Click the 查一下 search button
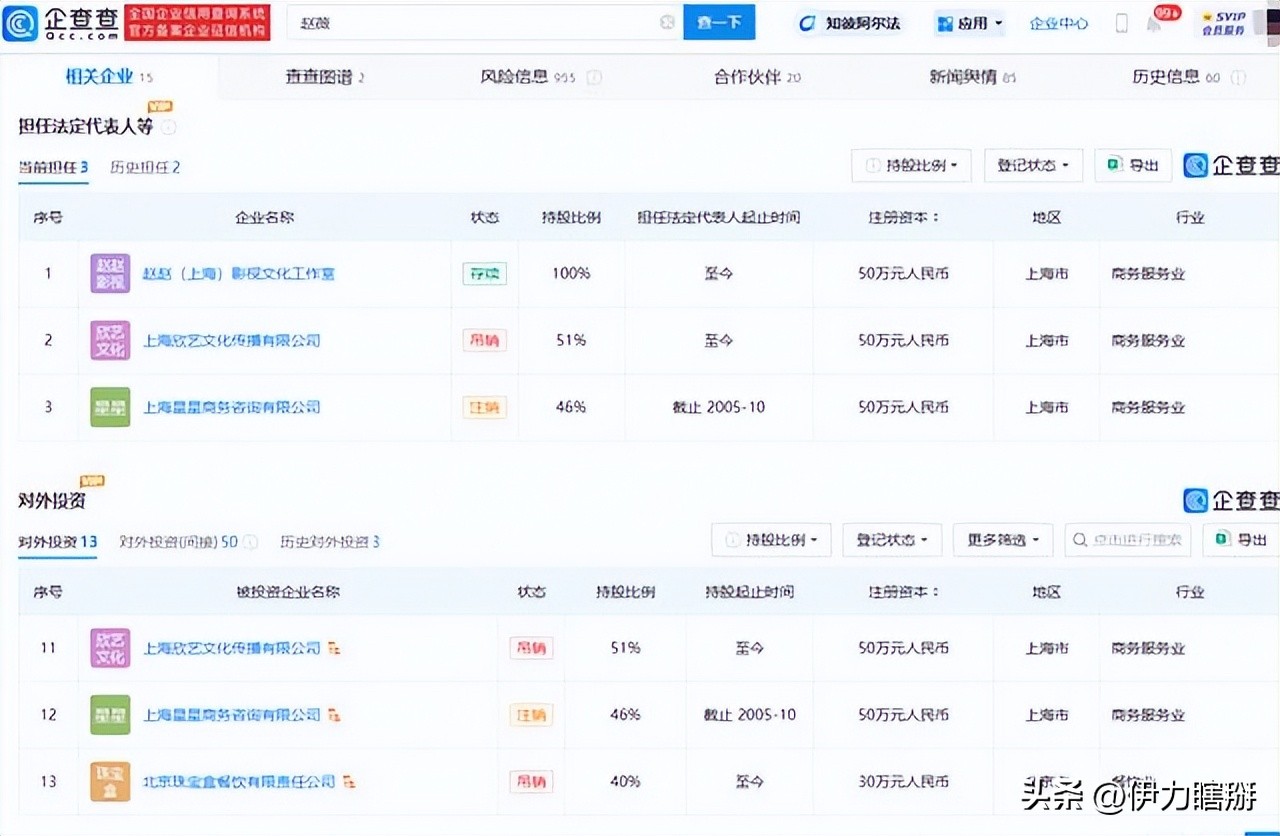Screen dimensions: 1280x836 (719, 21)
